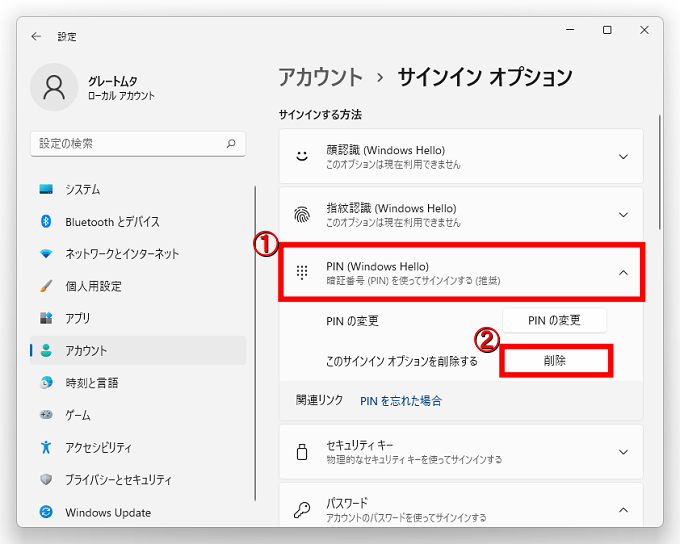
Task: Collapse the PIN (Windows Hello) chevron
Action: [x=623, y=272]
